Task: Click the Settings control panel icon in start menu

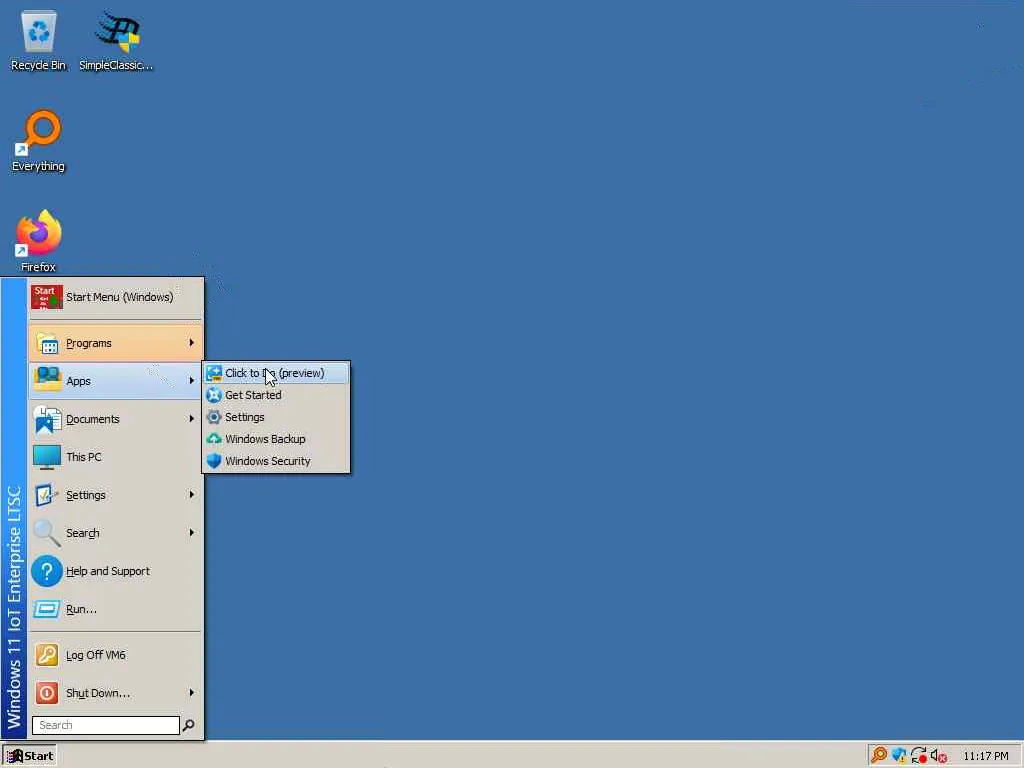Action: (46, 495)
